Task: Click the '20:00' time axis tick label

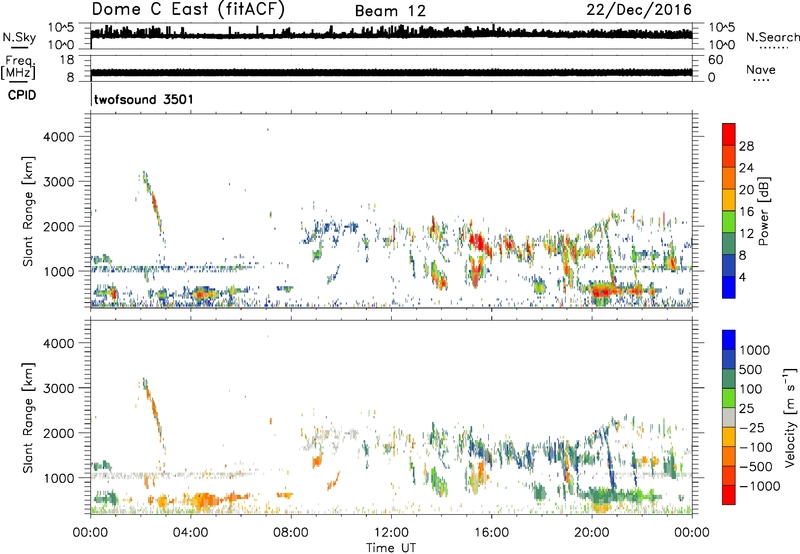Action: tap(591, 533)
